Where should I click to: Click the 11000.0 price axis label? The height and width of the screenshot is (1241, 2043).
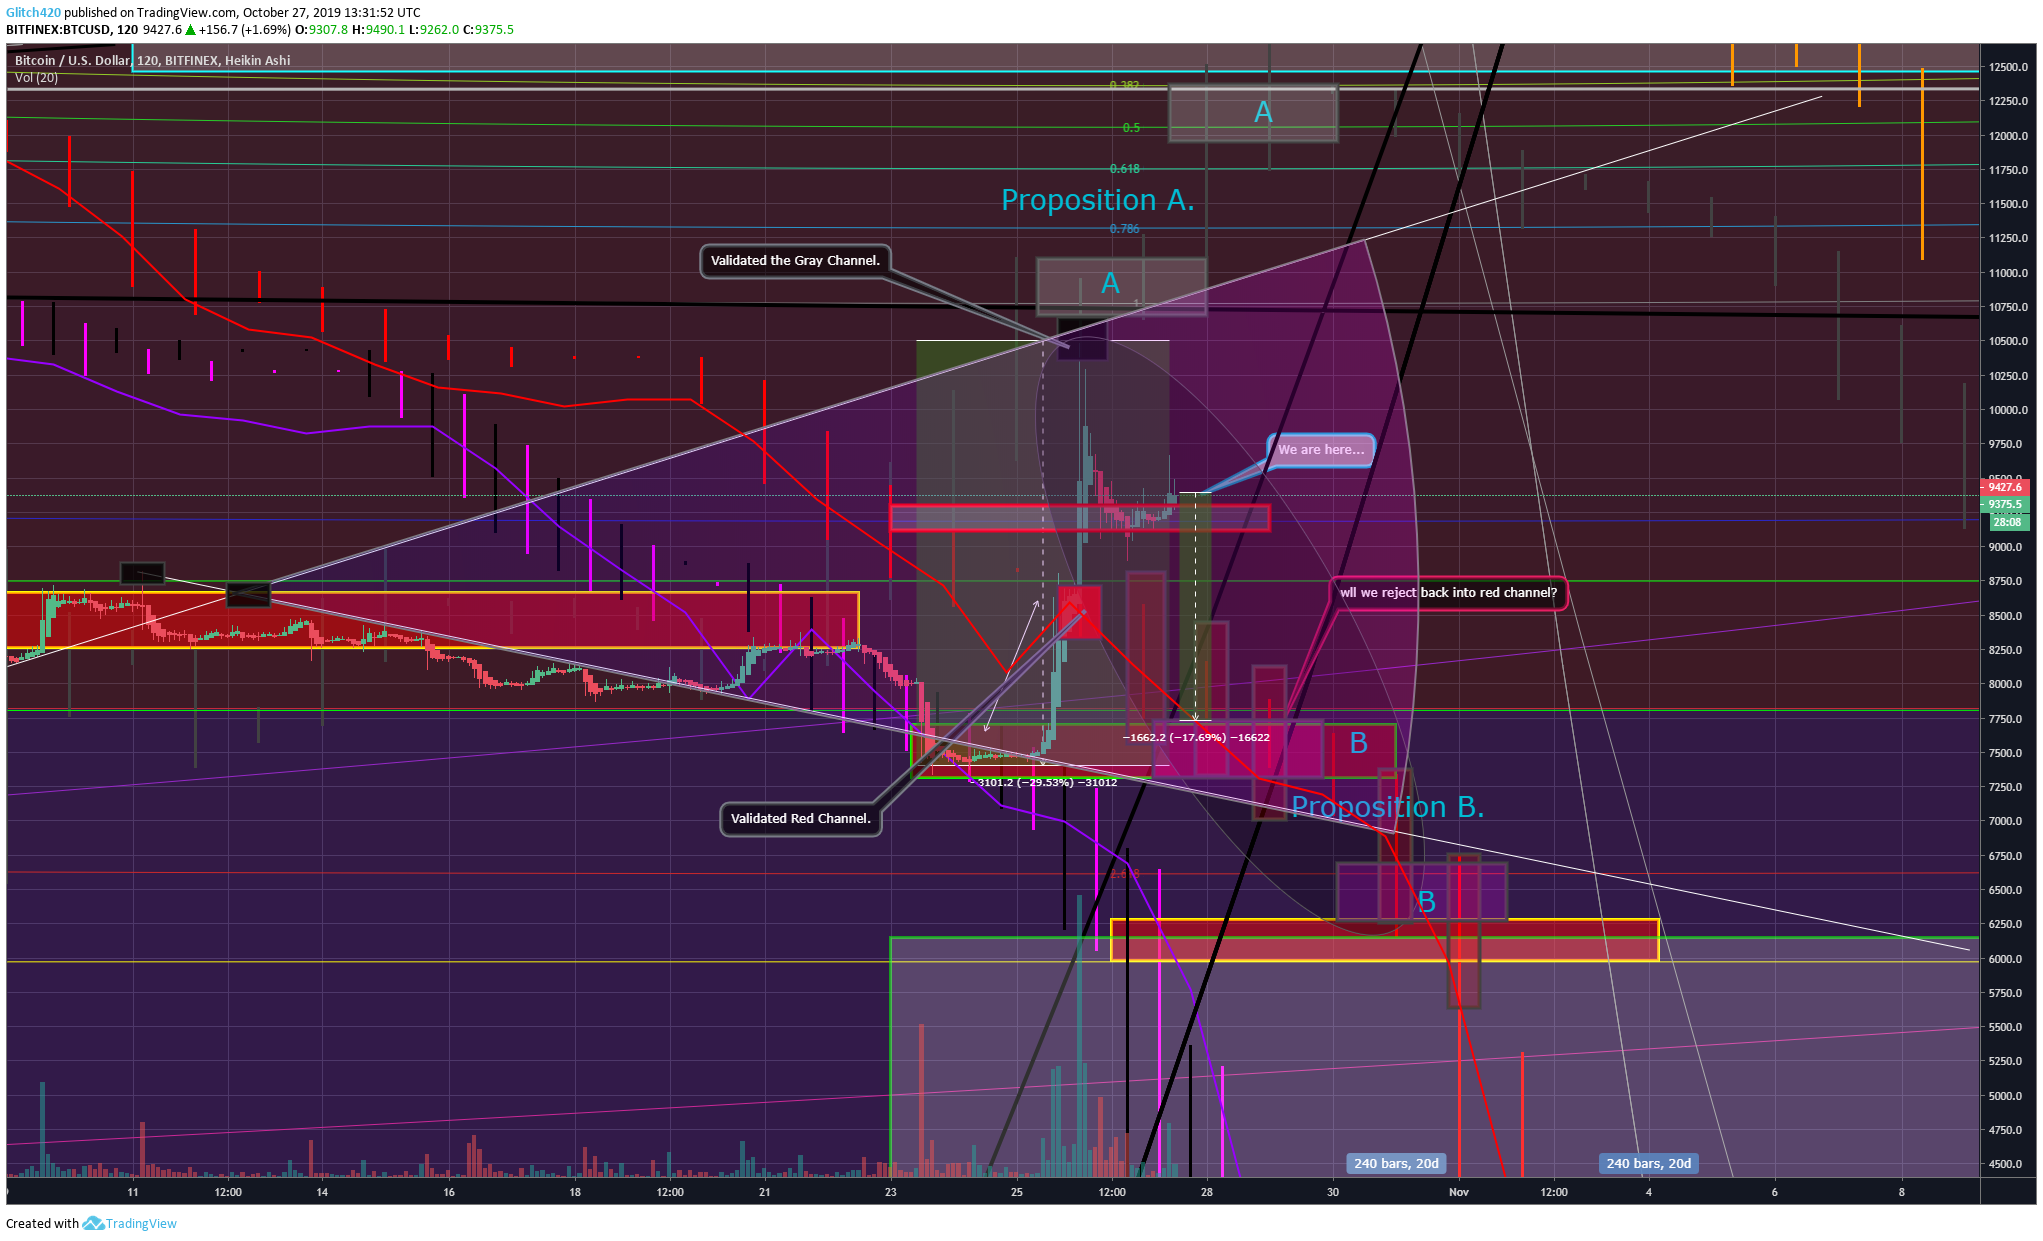pos(2008,273)
